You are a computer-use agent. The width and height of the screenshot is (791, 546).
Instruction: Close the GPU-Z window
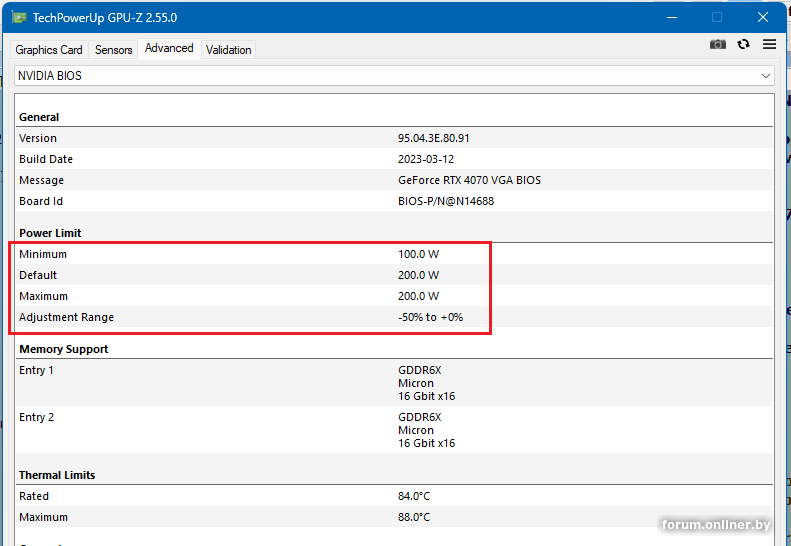(x=763, y=17)
